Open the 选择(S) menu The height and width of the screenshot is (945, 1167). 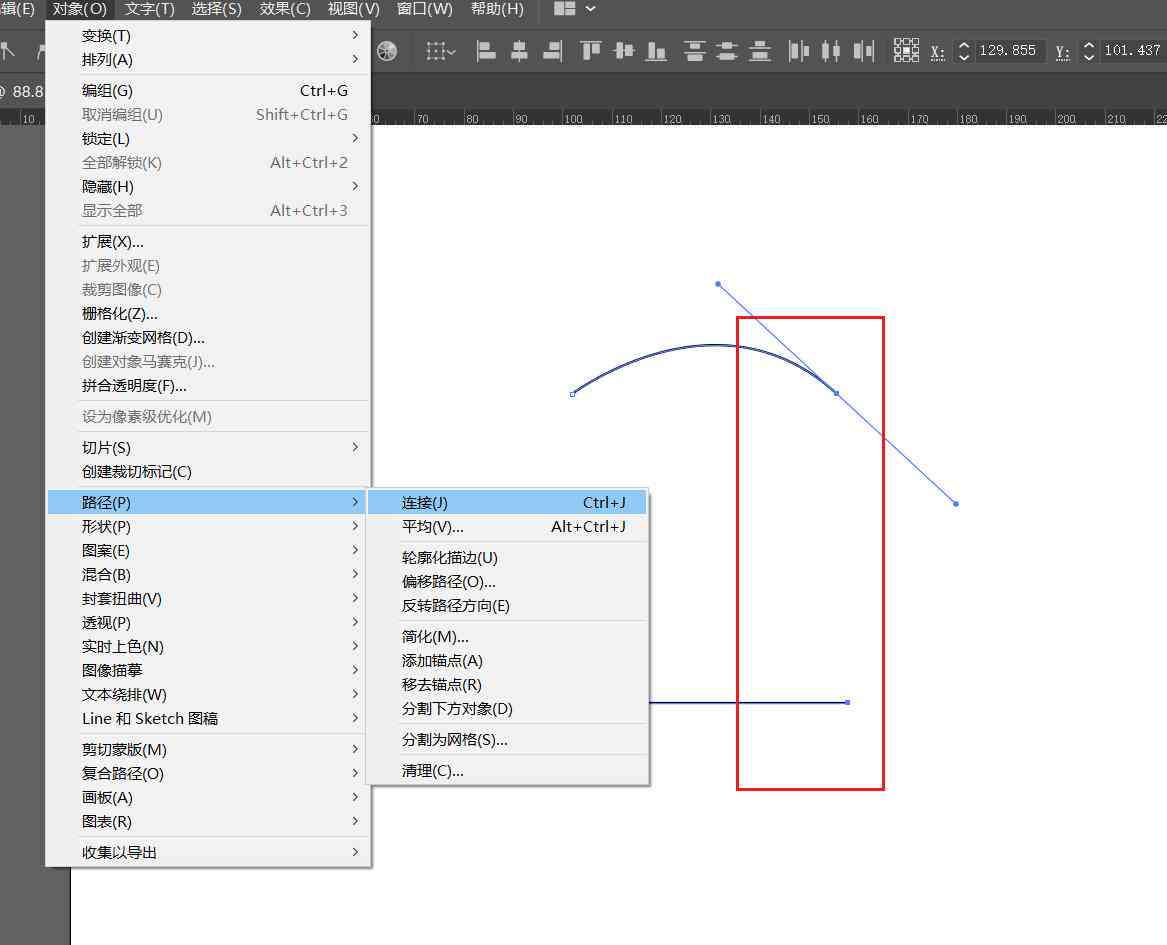click(217, 9)
